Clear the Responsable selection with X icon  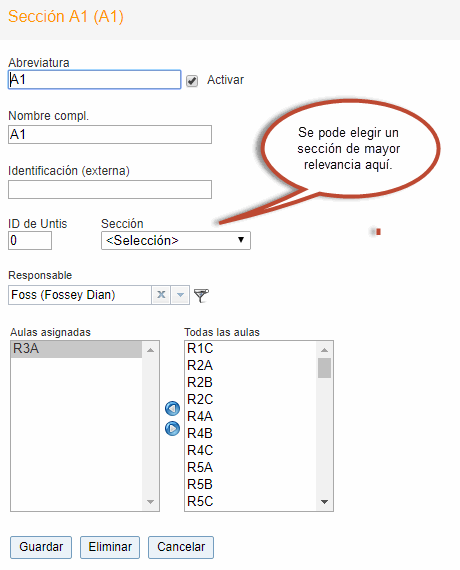pyautogui.click(x=161, y=295)
